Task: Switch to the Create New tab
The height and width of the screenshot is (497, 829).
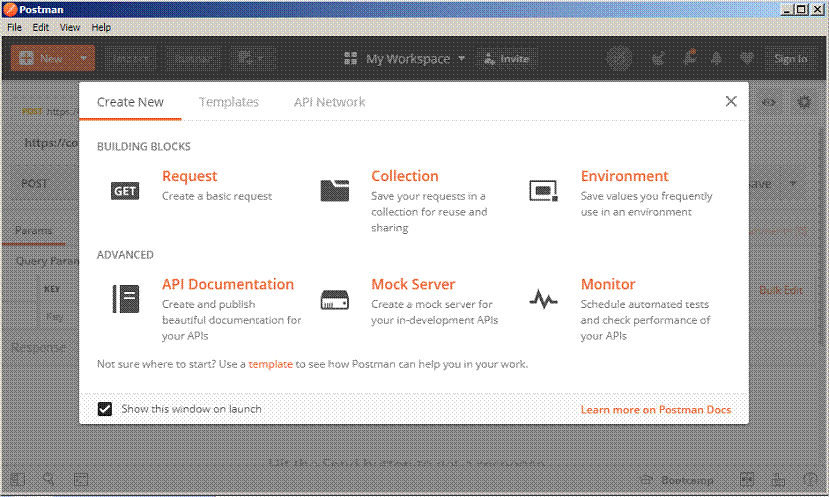Action: [x=130, y=102]
